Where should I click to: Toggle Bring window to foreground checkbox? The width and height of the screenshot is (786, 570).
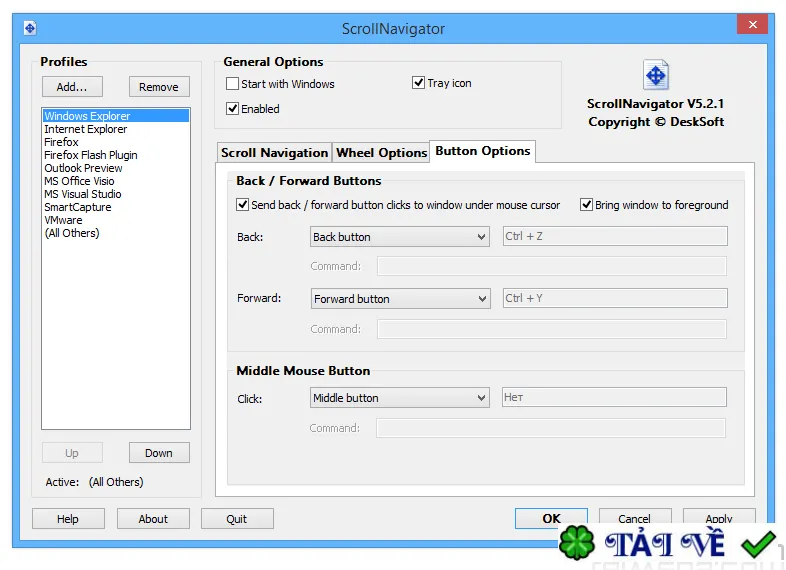click(586, 205)
